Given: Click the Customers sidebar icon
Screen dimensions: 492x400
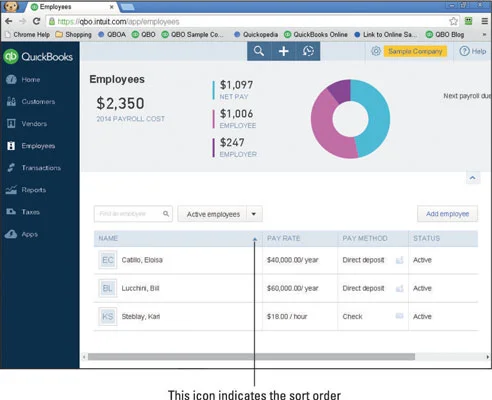Looking at the screenshot, I should (x=11, y=102).
